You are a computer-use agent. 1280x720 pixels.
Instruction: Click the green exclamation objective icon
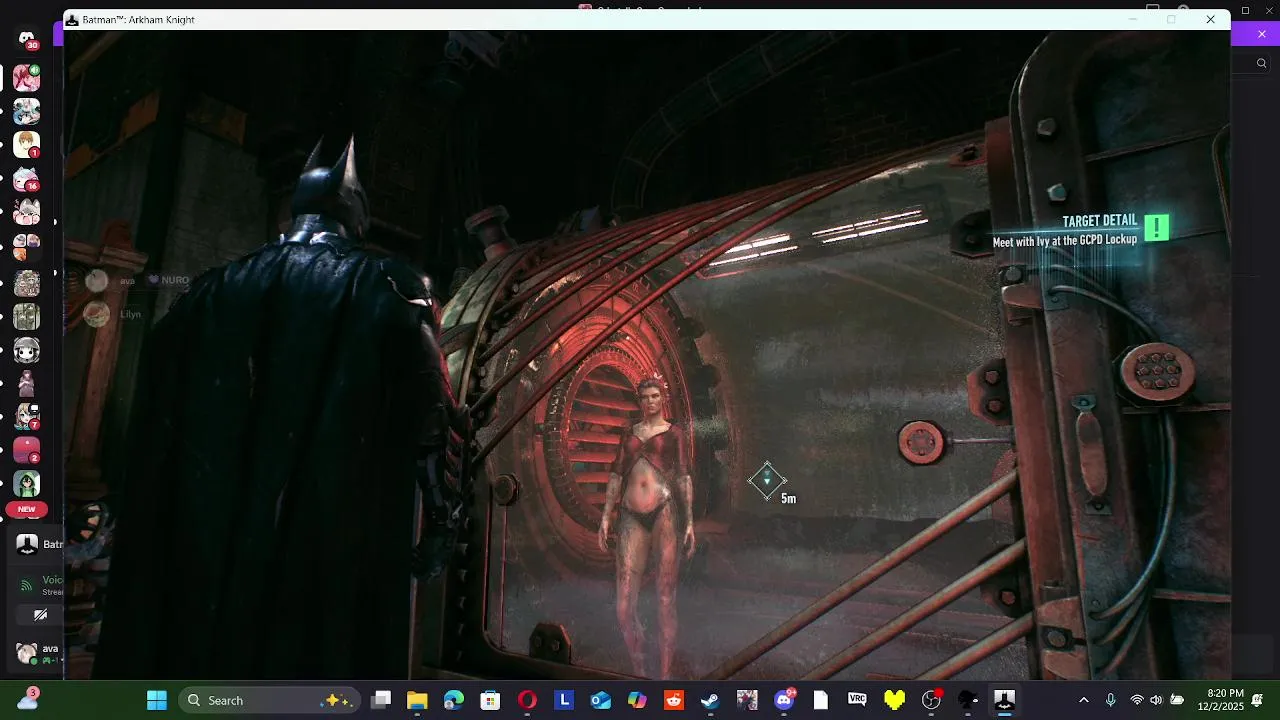point(1157,228)
